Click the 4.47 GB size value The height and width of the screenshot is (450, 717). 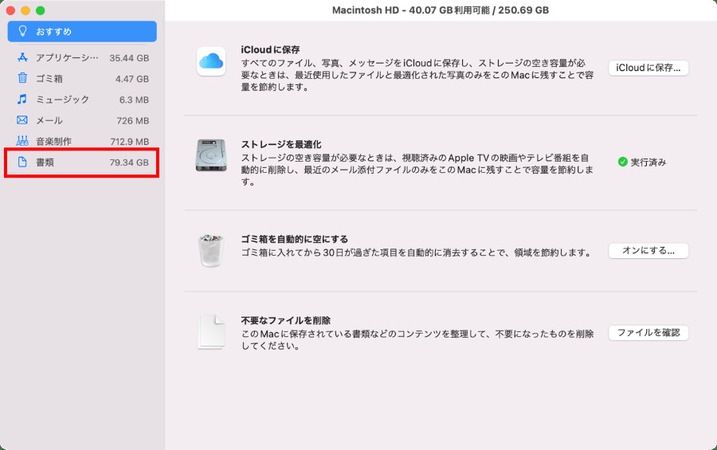tap(132, 79)
